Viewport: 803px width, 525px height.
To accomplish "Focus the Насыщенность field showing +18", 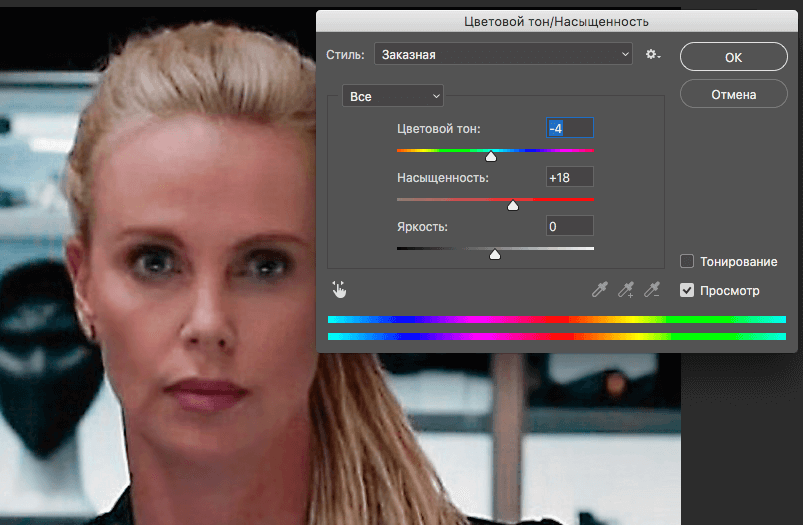I will point(569,177).
